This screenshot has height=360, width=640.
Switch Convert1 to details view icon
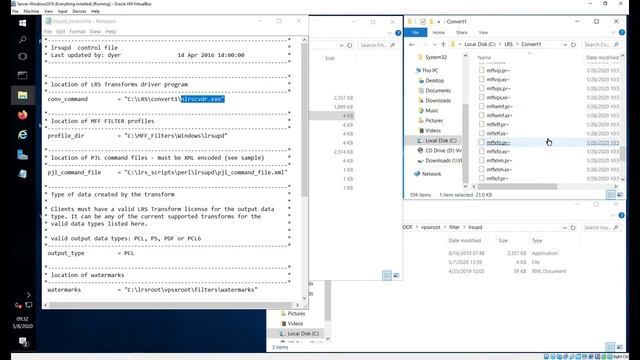(611, 195)
